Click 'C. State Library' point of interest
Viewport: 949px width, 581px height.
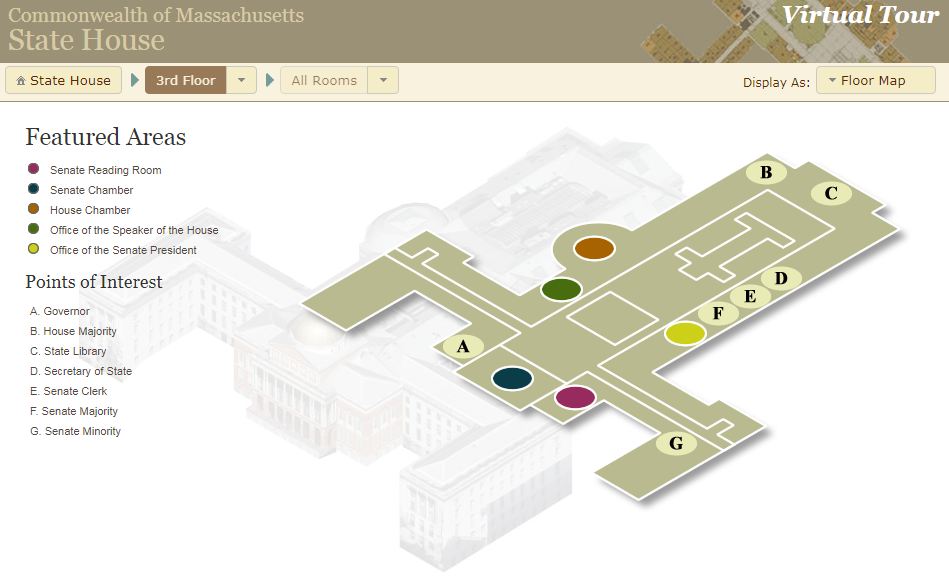point(68,351)
